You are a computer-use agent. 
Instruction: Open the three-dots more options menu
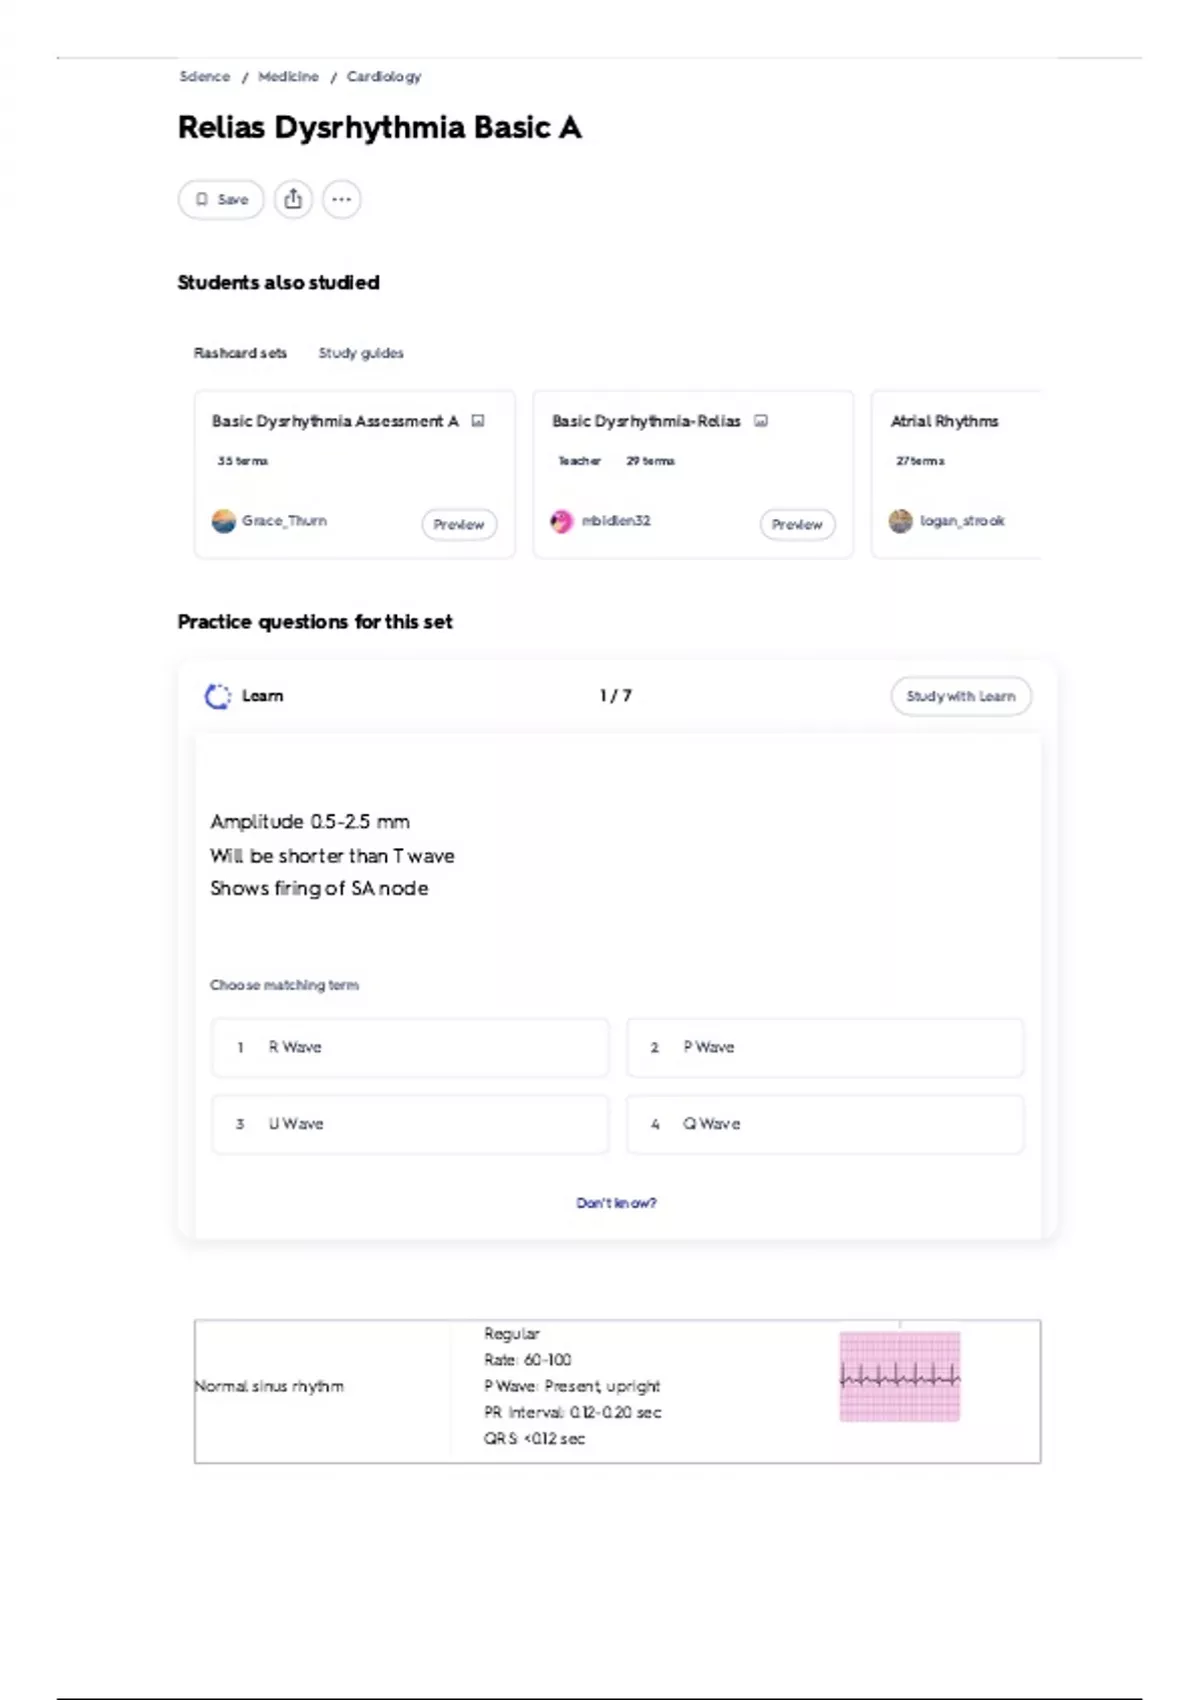[341, 199]
